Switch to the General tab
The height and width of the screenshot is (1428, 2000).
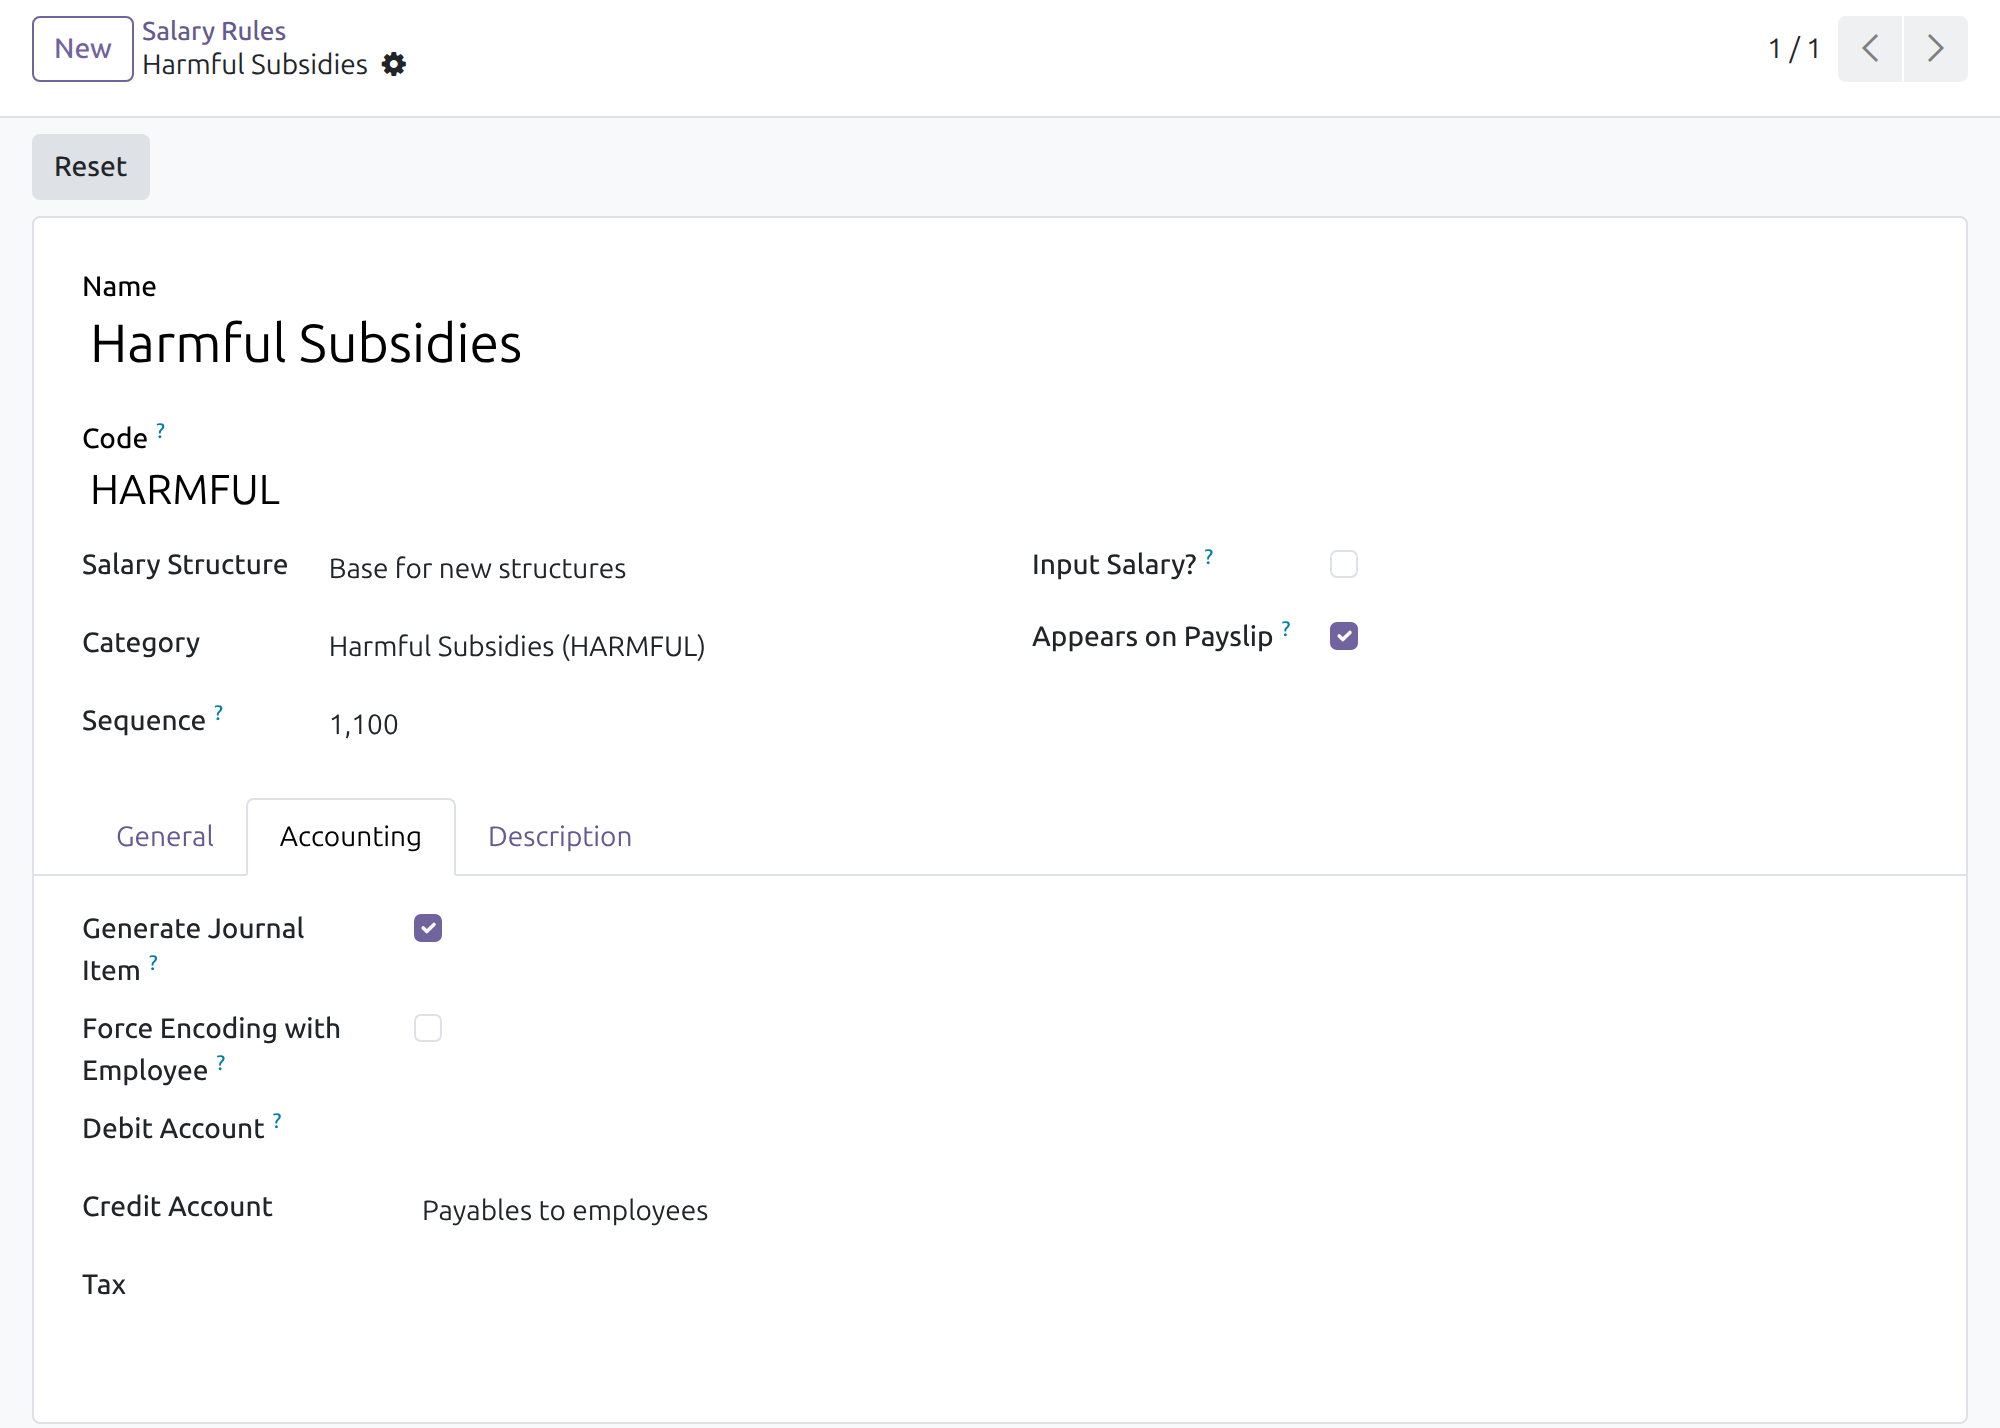tap(165, 836)
